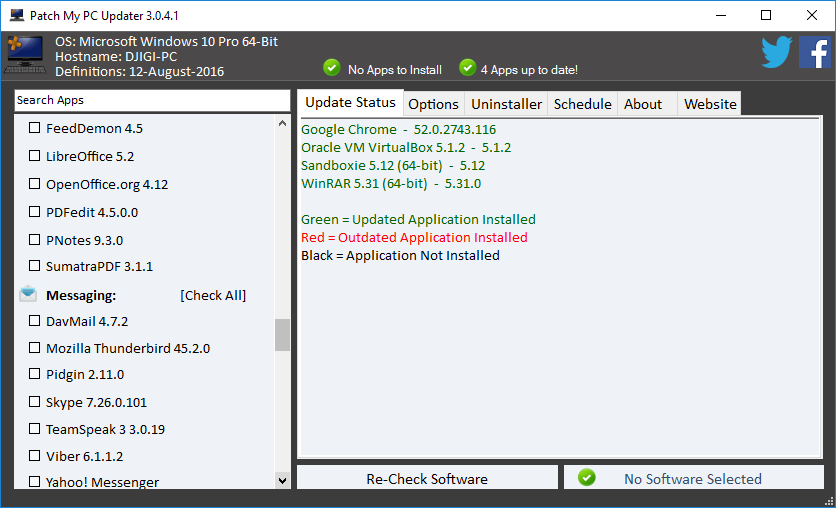Select the PNotes 9.3.0 checkbox
836x508 pixels.
coord(34,239)
